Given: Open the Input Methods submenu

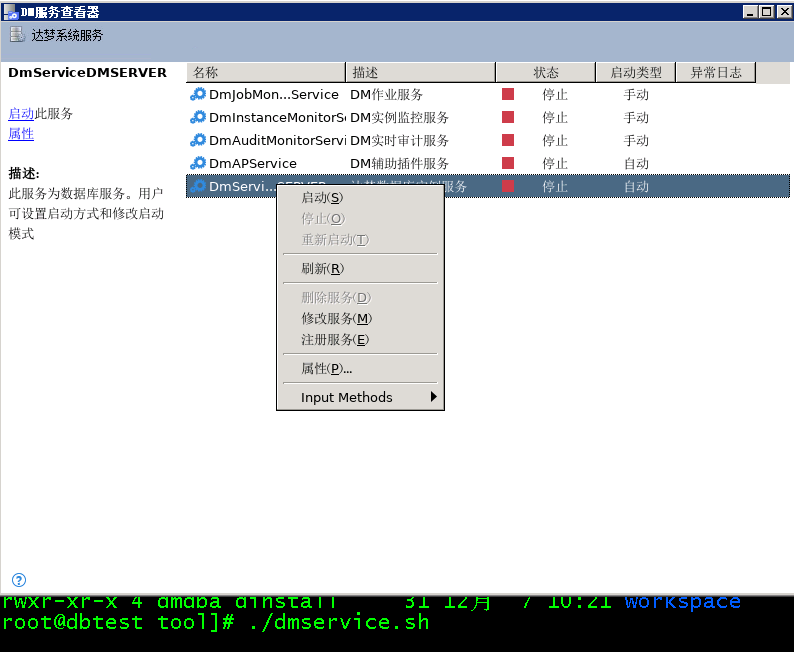Looking at the screenshot, I should click(x=360, y=397).
